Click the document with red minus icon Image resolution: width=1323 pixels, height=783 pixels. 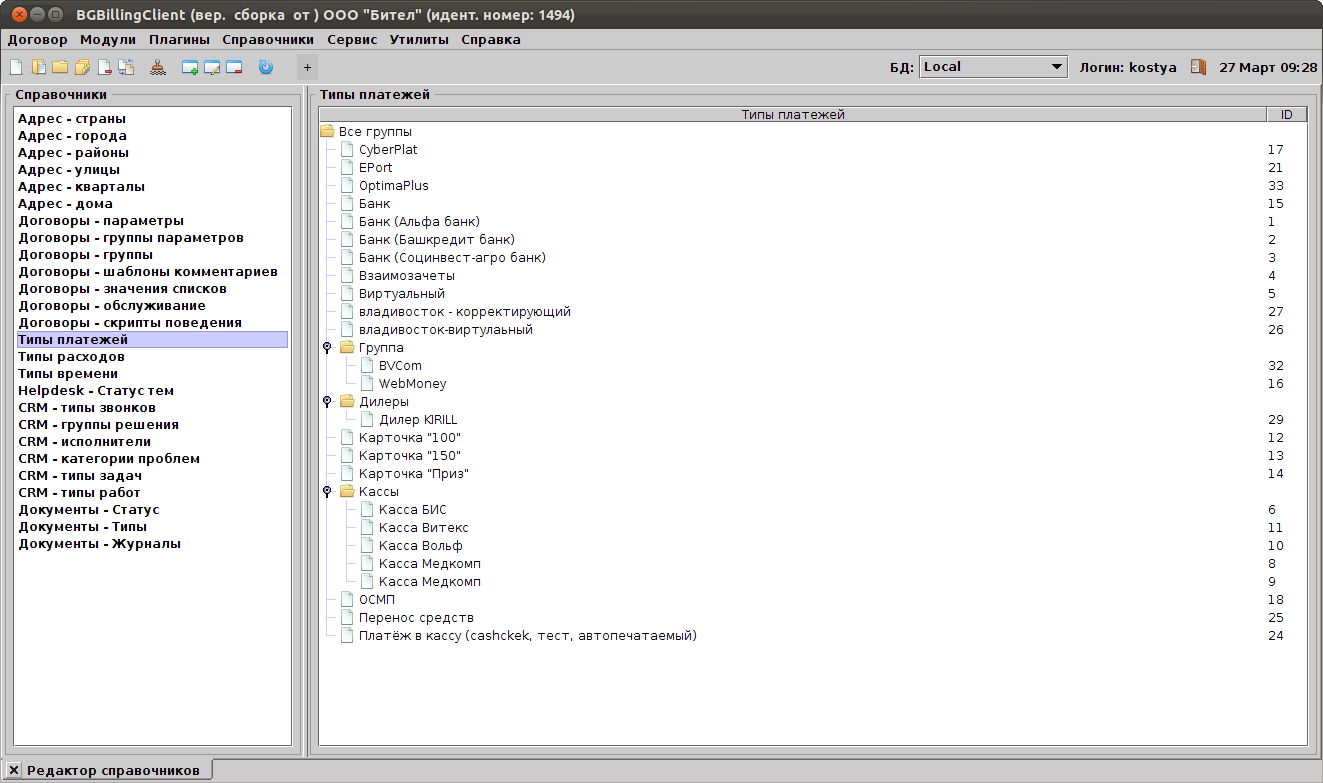tap(104, 67)
